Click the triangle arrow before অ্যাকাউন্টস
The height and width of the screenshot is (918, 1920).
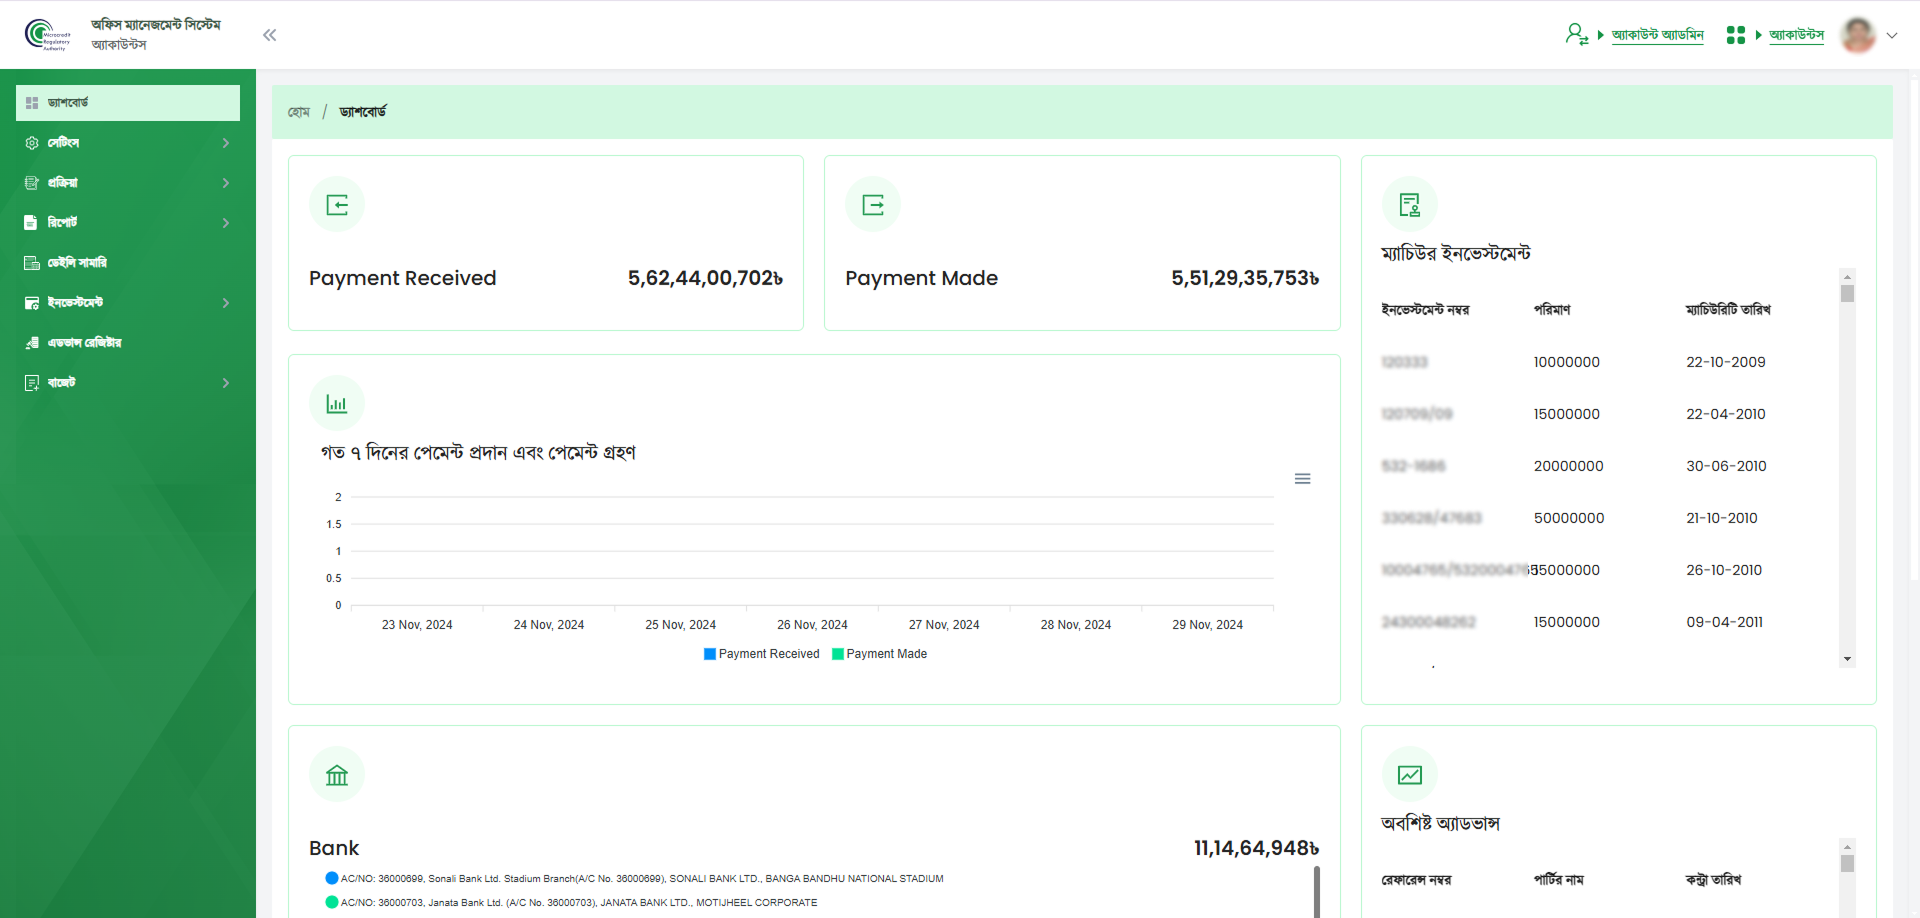tap(1759, 35)
